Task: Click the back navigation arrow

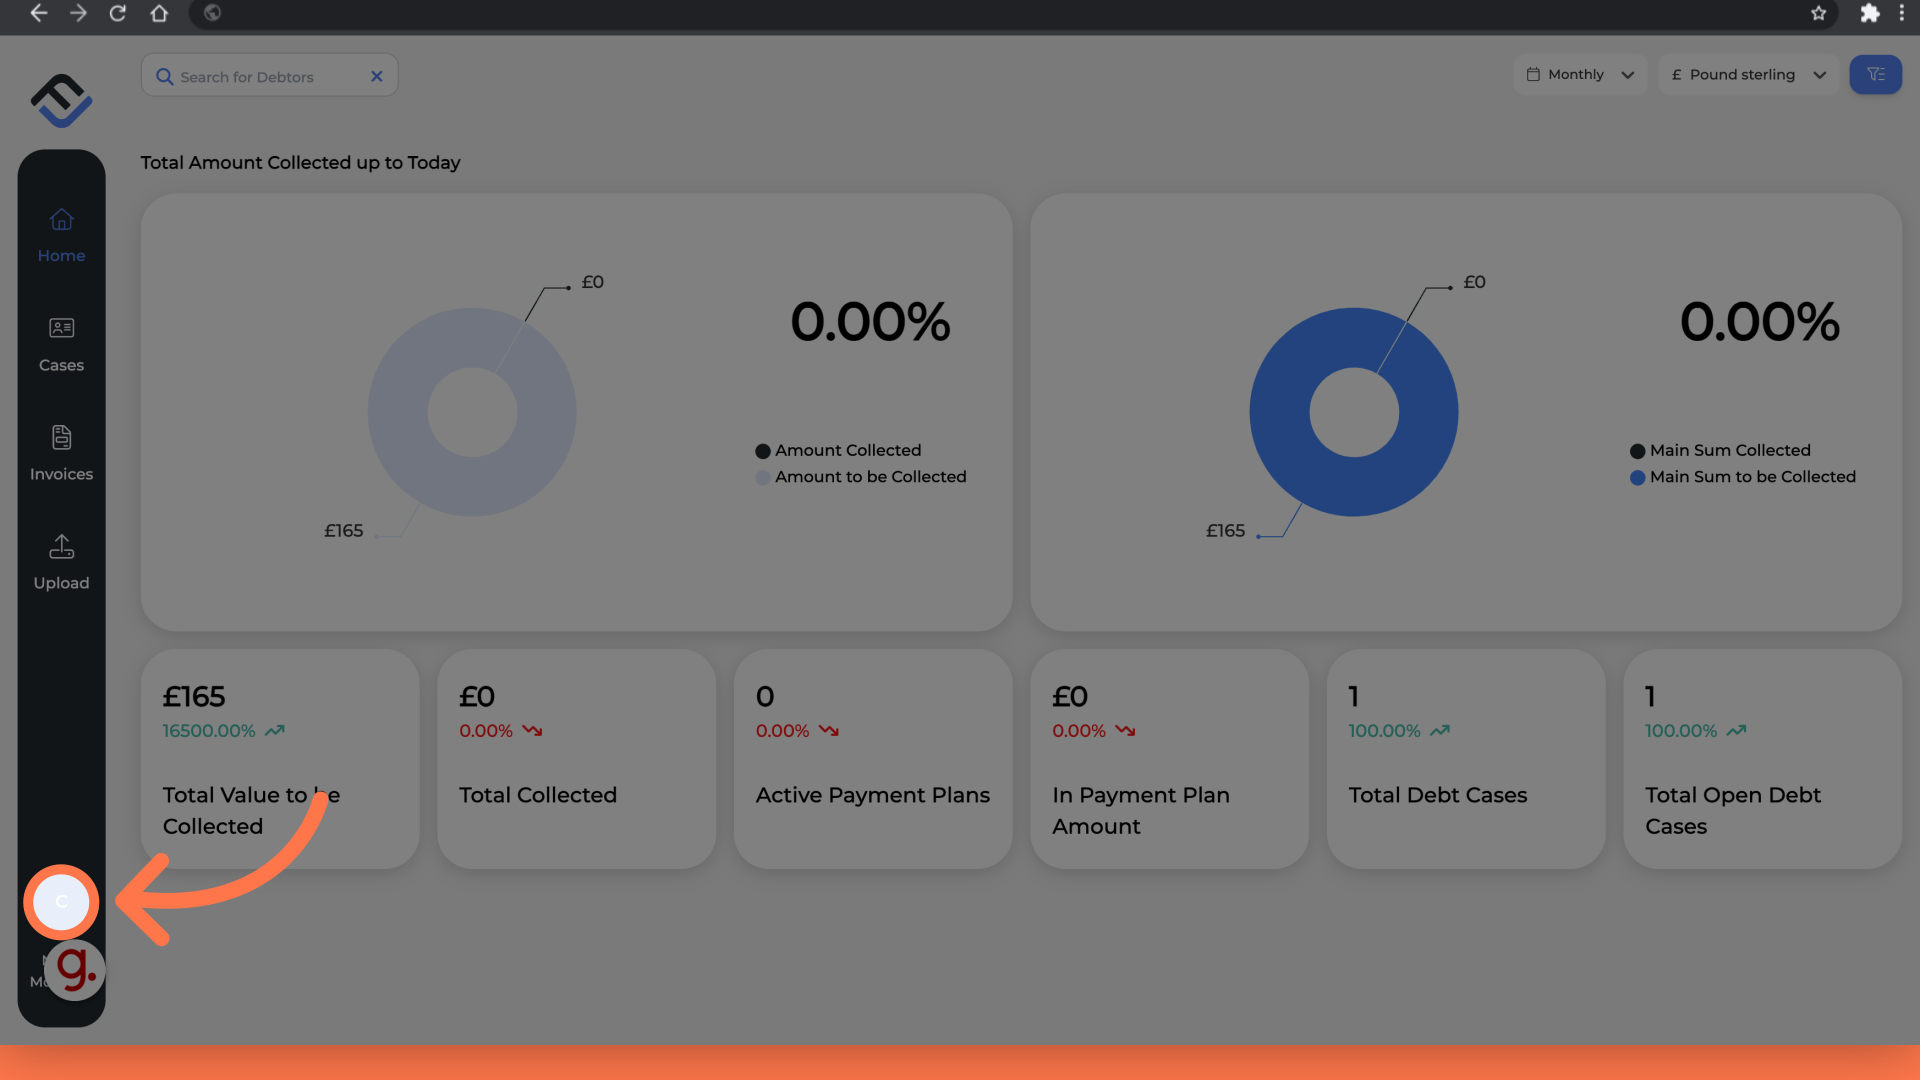Action: (x=38, y=12)
